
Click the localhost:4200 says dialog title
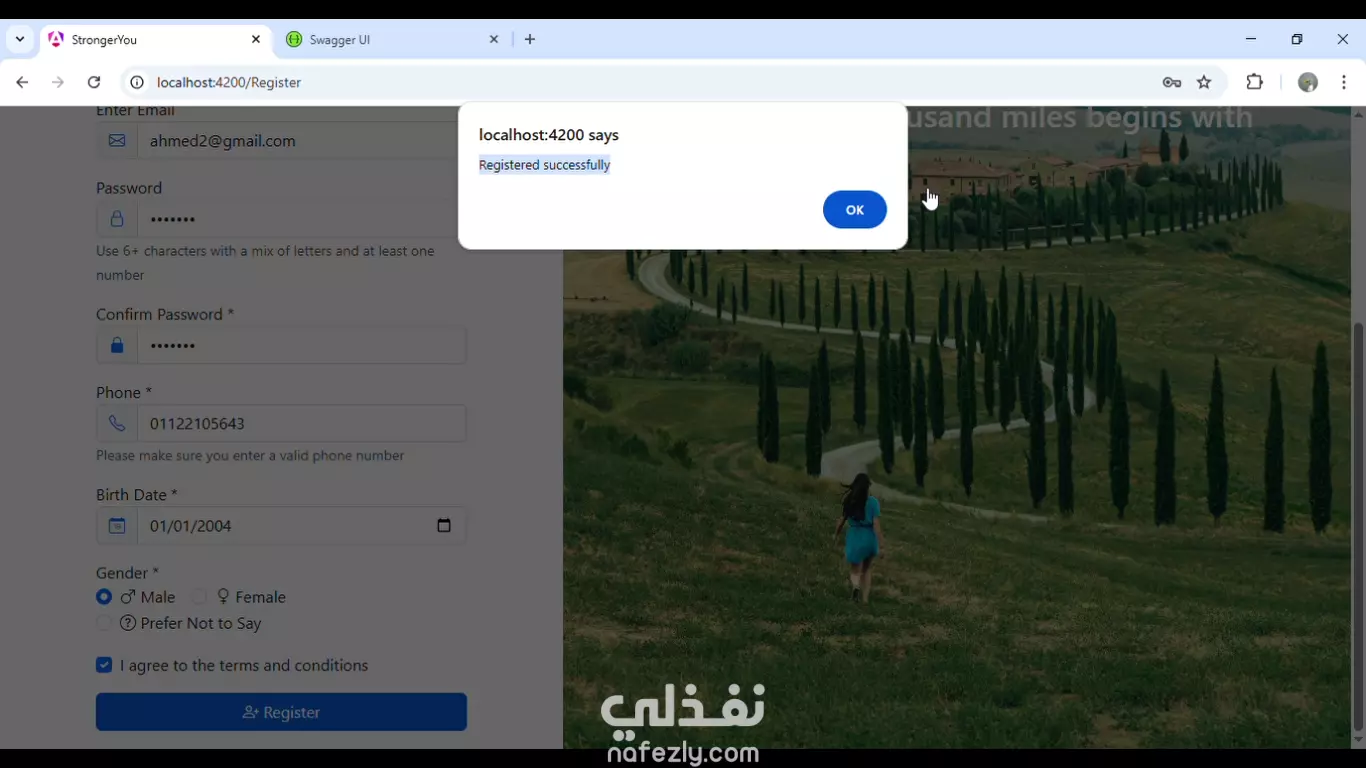tap(549, 135)
